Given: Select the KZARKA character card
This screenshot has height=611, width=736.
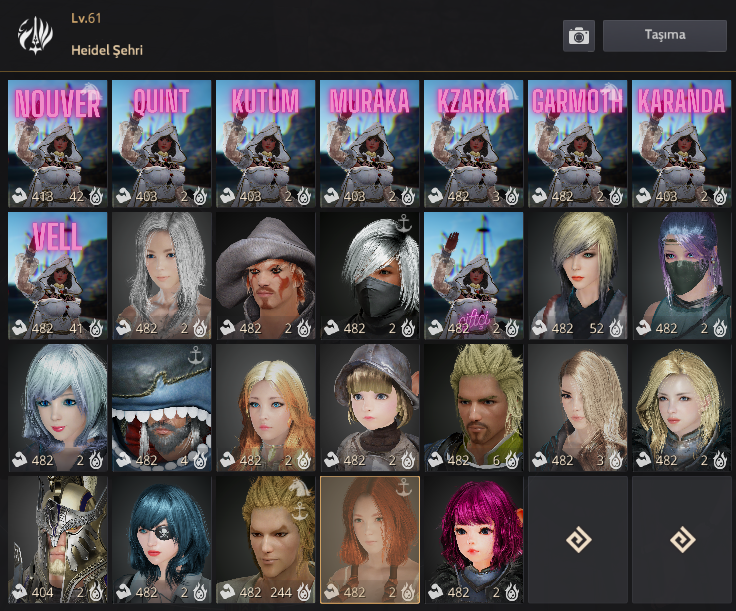Looking at the screenshot, I should coord(474,144).
